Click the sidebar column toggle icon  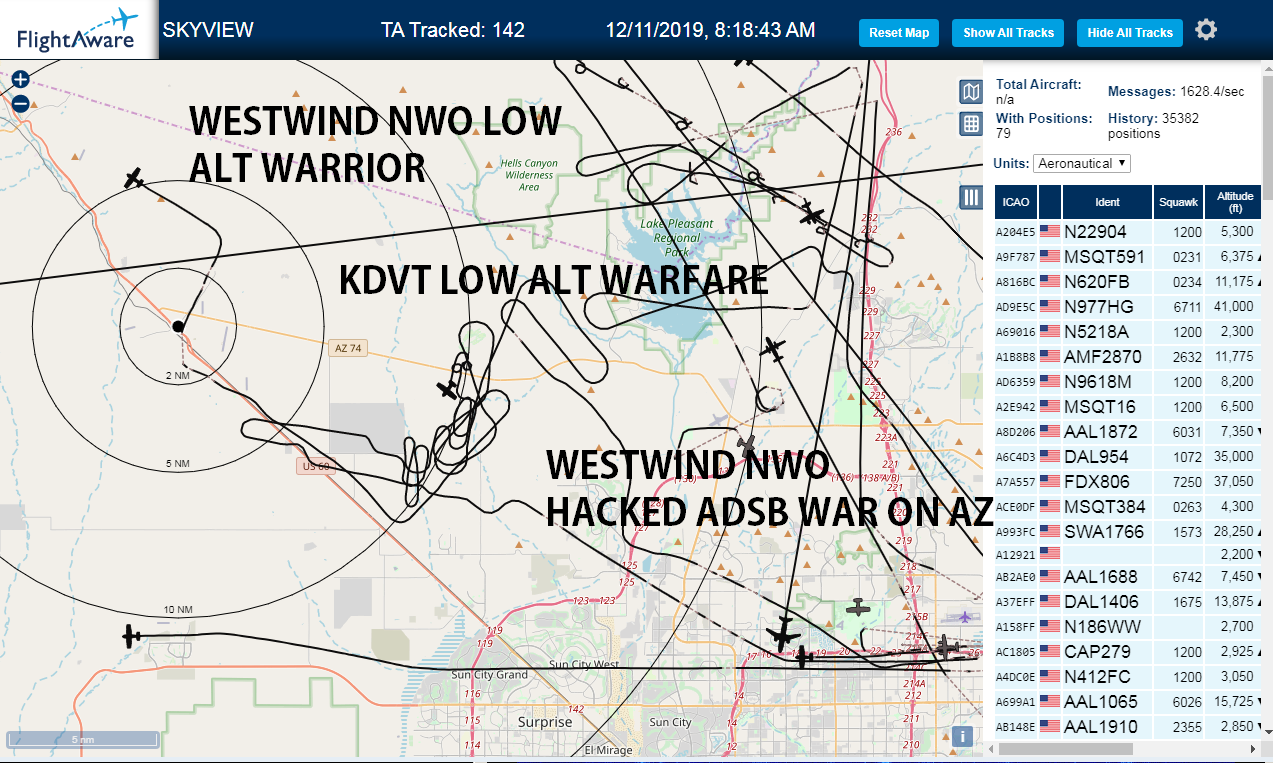click(970, 197)
